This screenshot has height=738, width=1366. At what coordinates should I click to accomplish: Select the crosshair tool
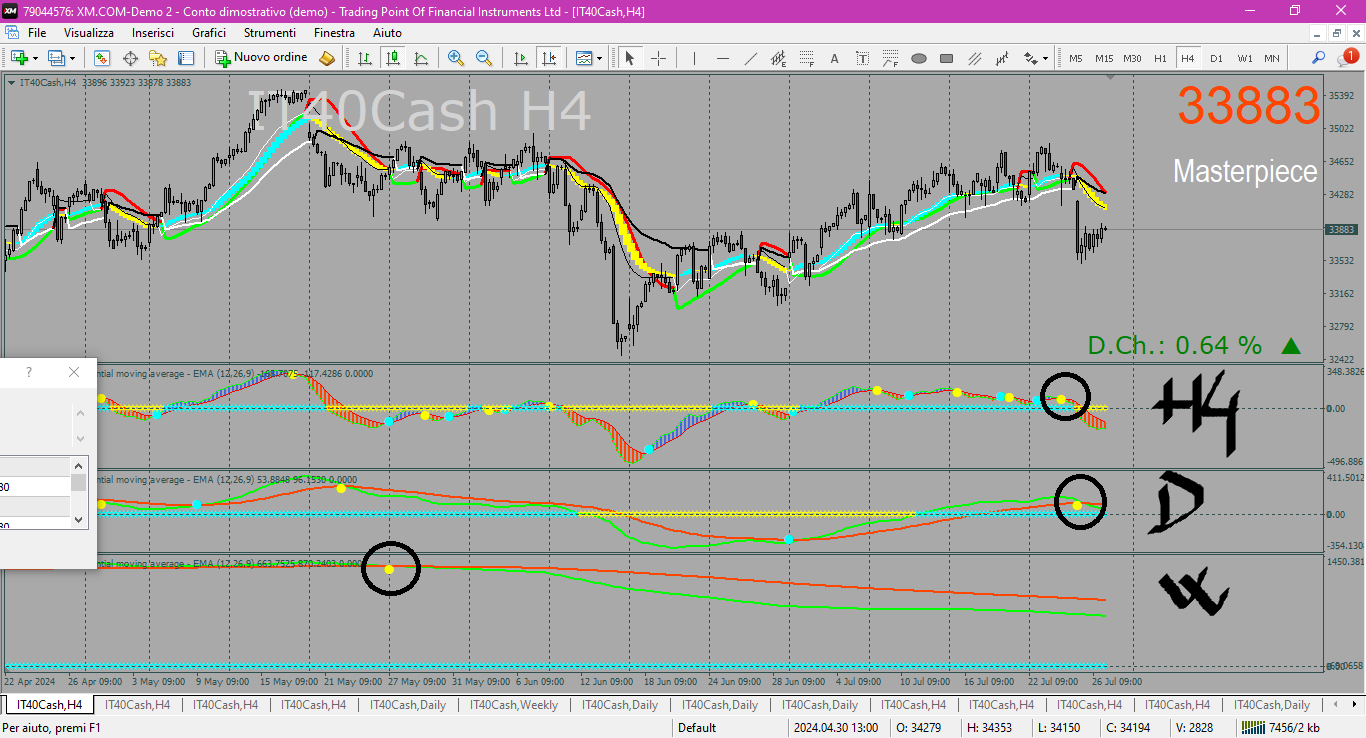click(x=658, y=58)
